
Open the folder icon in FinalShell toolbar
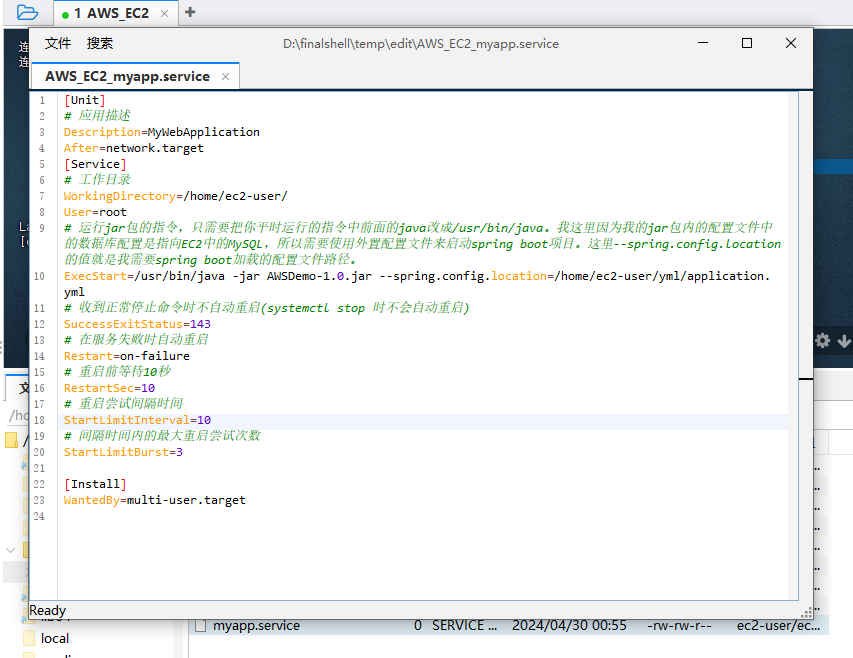(x=27, y=12)
